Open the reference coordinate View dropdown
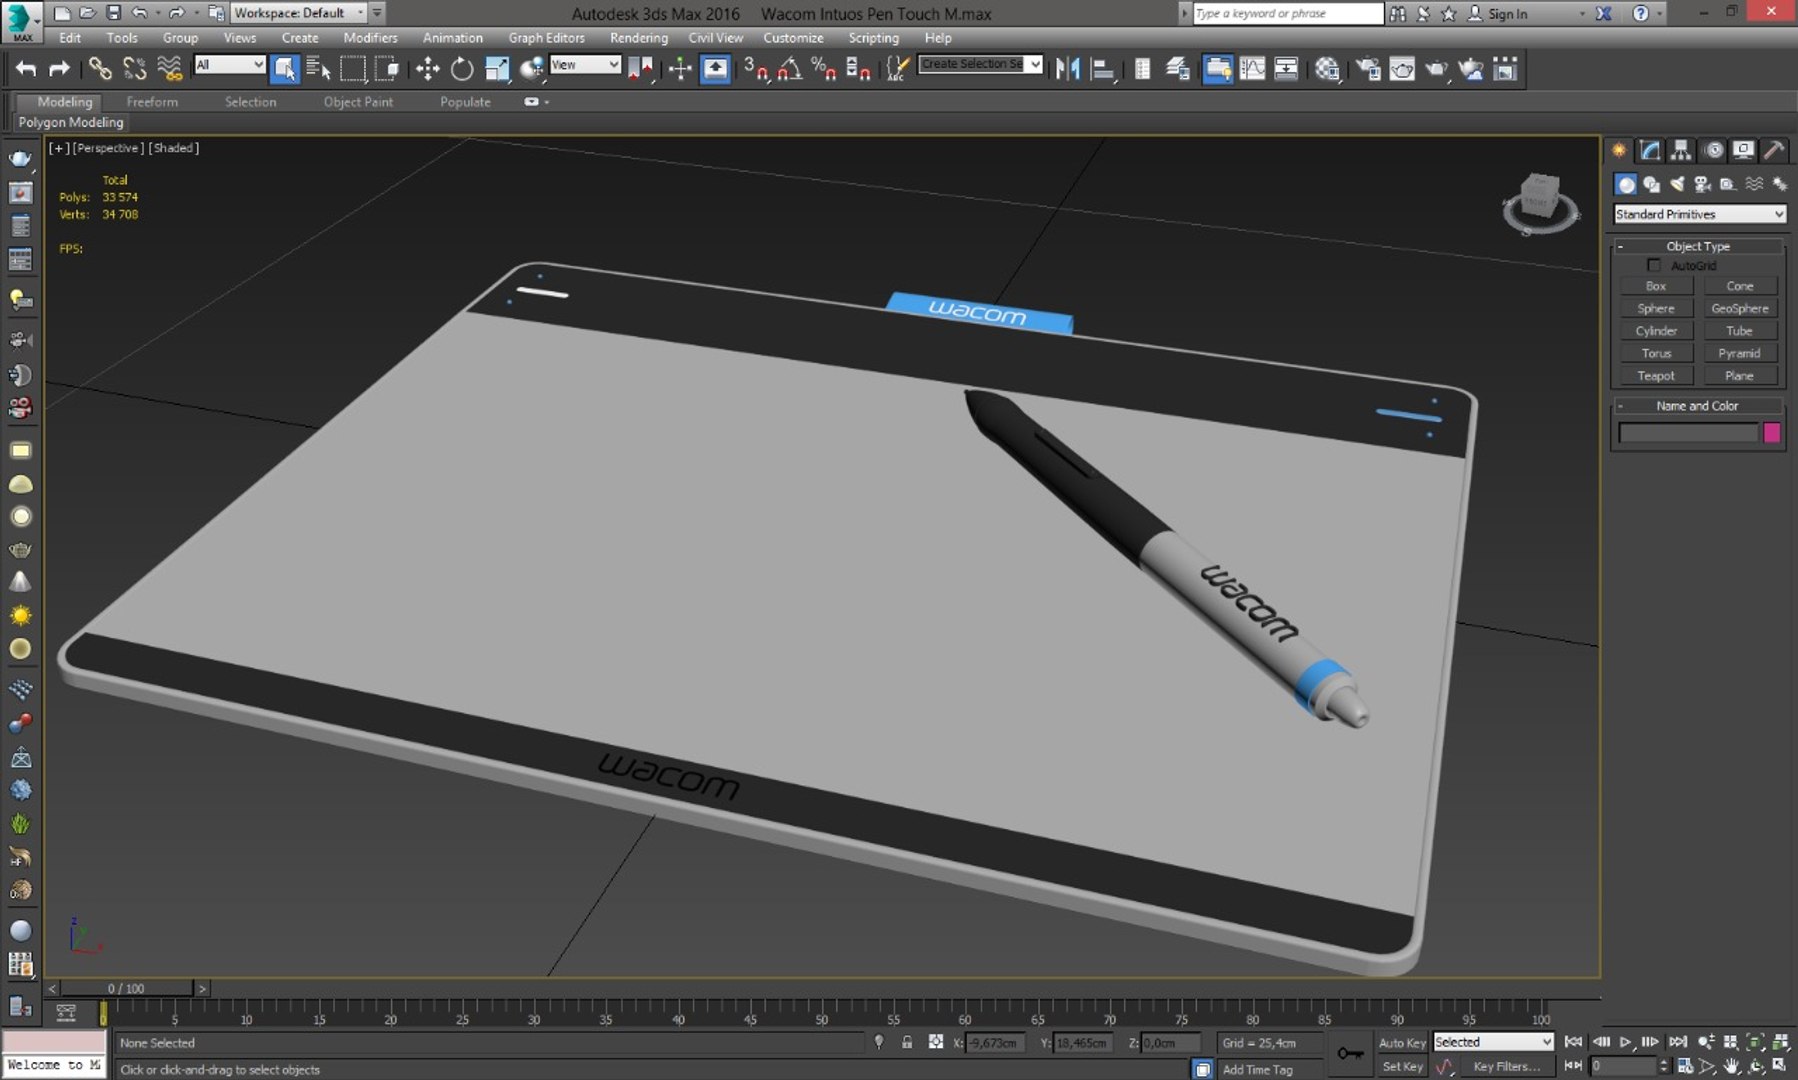The height and width of the screenshot is (1080, 1798). [585, 64]
